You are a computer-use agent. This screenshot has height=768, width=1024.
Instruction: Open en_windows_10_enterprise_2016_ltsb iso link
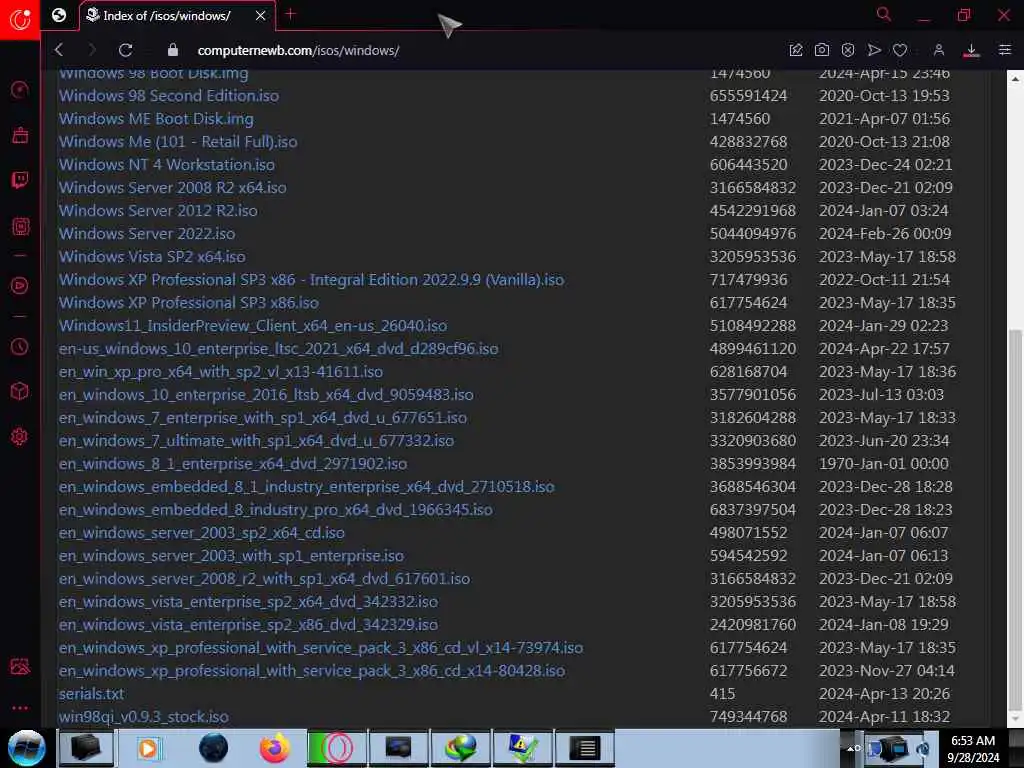point(266,394)
